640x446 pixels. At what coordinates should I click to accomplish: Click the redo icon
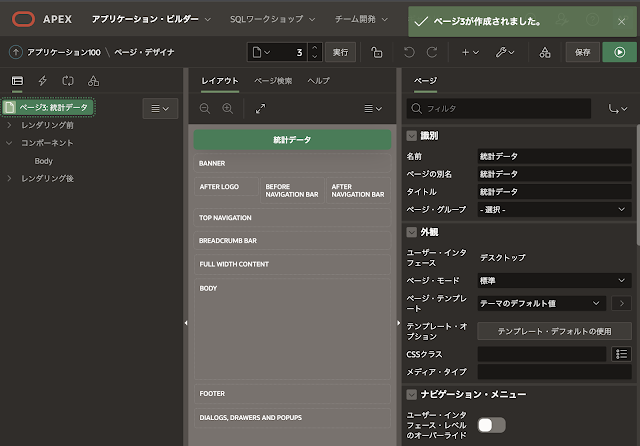pyautogui.click(x=432, y=52)
